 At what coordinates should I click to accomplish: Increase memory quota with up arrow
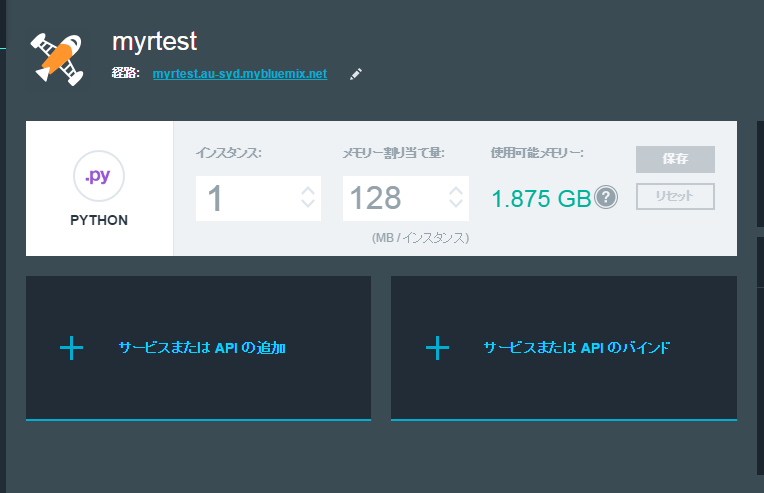(456, 190)
